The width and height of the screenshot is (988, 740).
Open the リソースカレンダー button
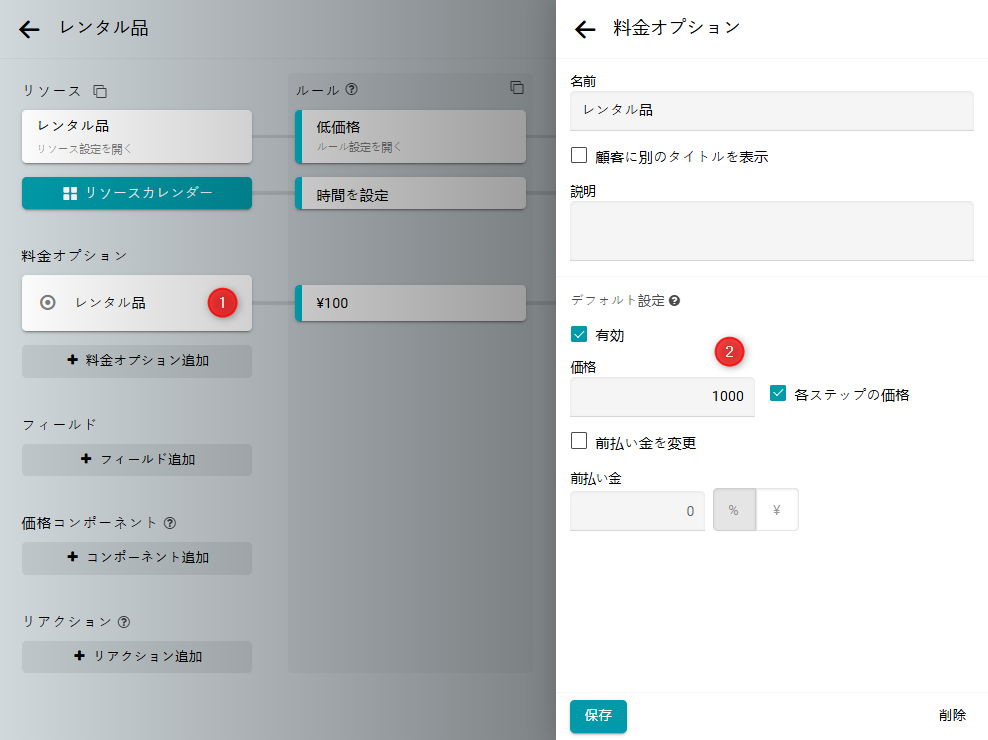(137, 193)
